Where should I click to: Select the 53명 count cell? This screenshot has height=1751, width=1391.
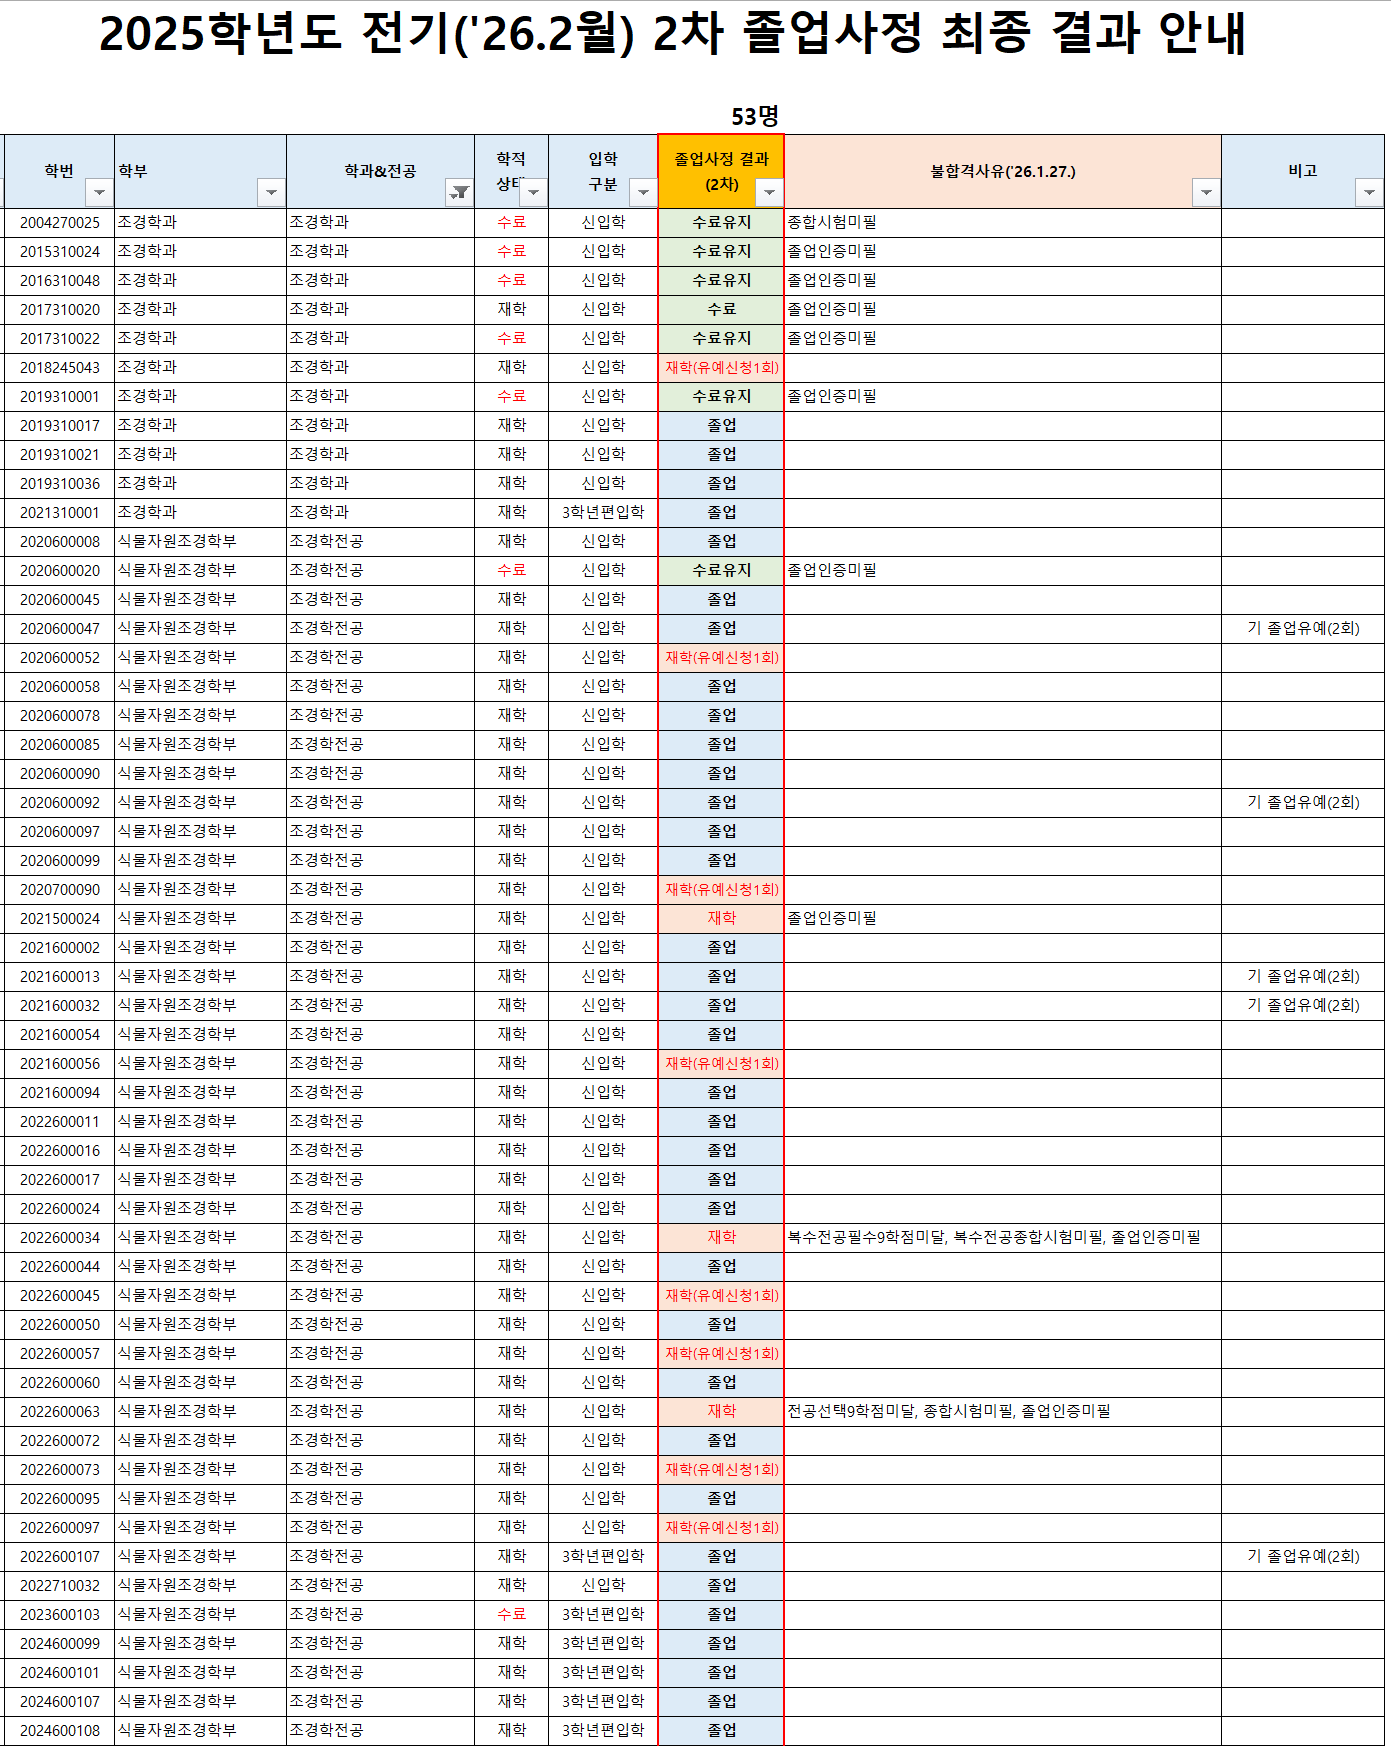click(x=754, y=117)
